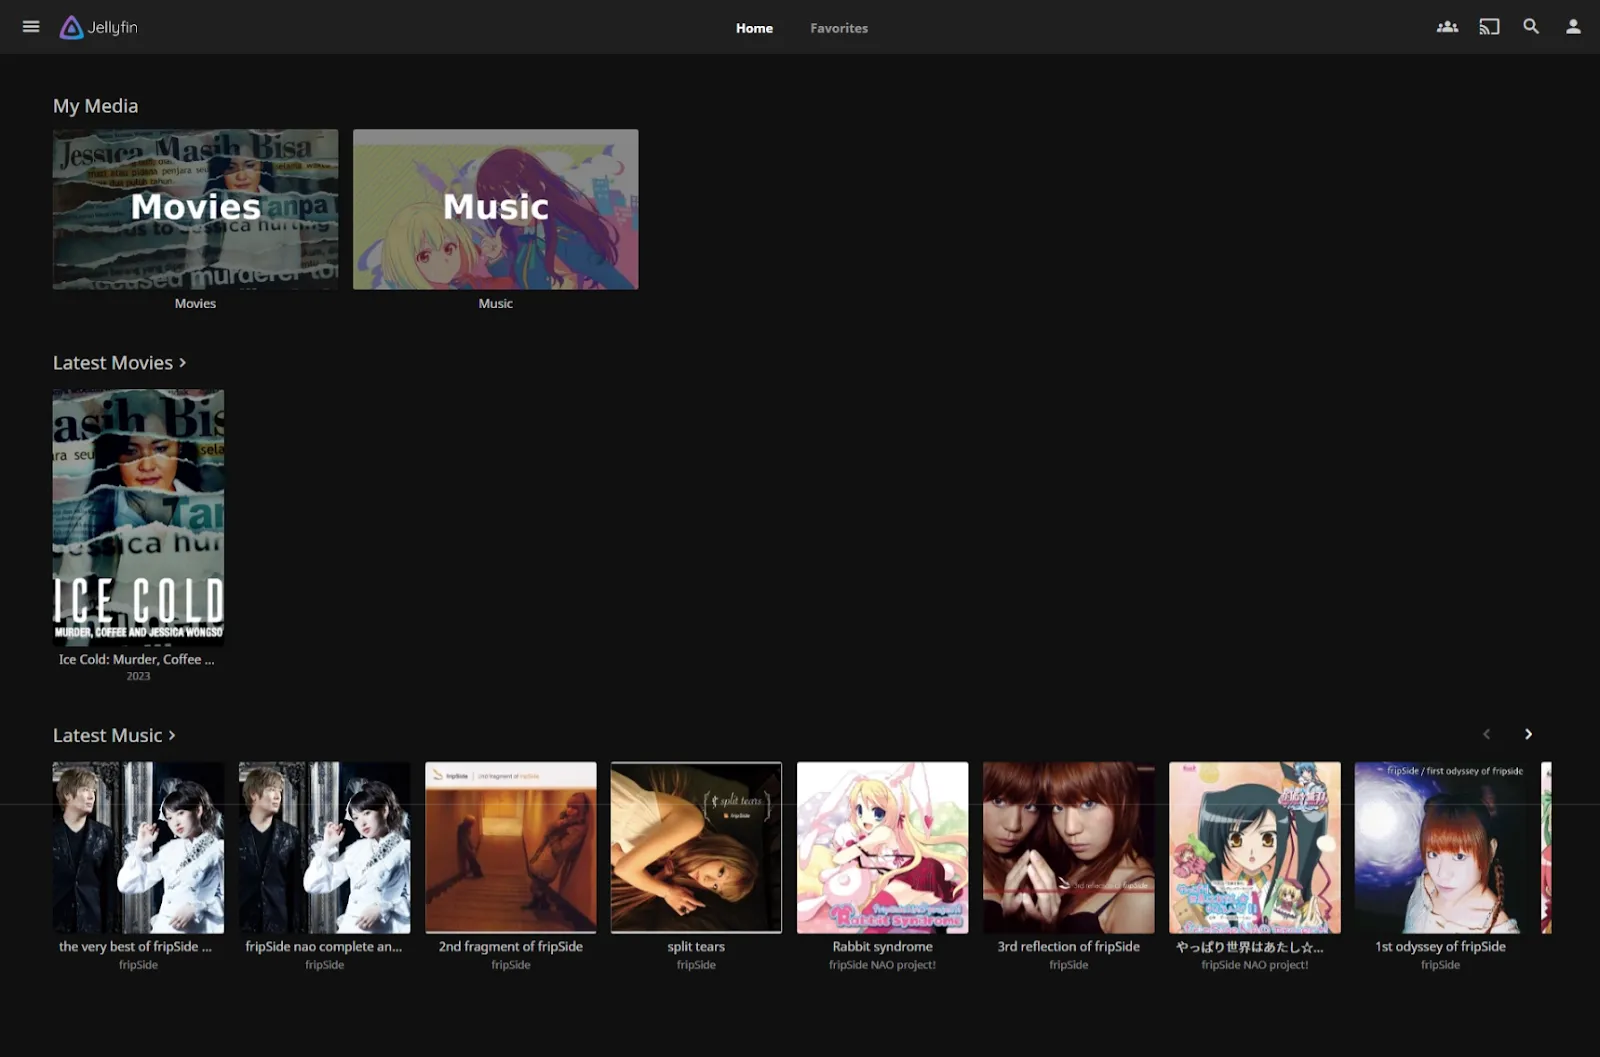Switch to the Home tab
The height and width of the screenshot is (1057, 1600).
point(754,28)
